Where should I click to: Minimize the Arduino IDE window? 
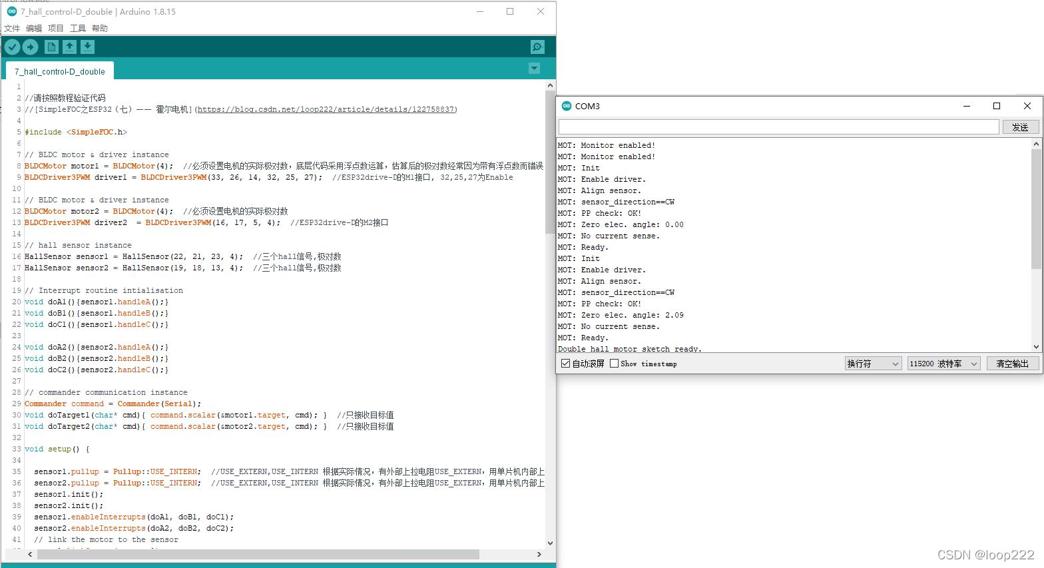point(480,11)
